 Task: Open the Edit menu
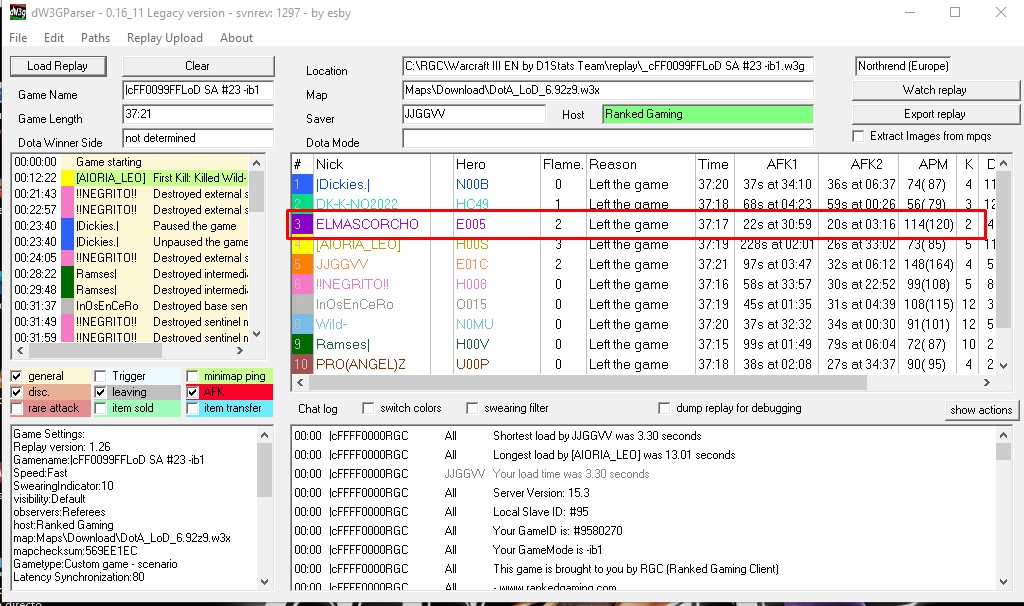click(x=54, y=38)
